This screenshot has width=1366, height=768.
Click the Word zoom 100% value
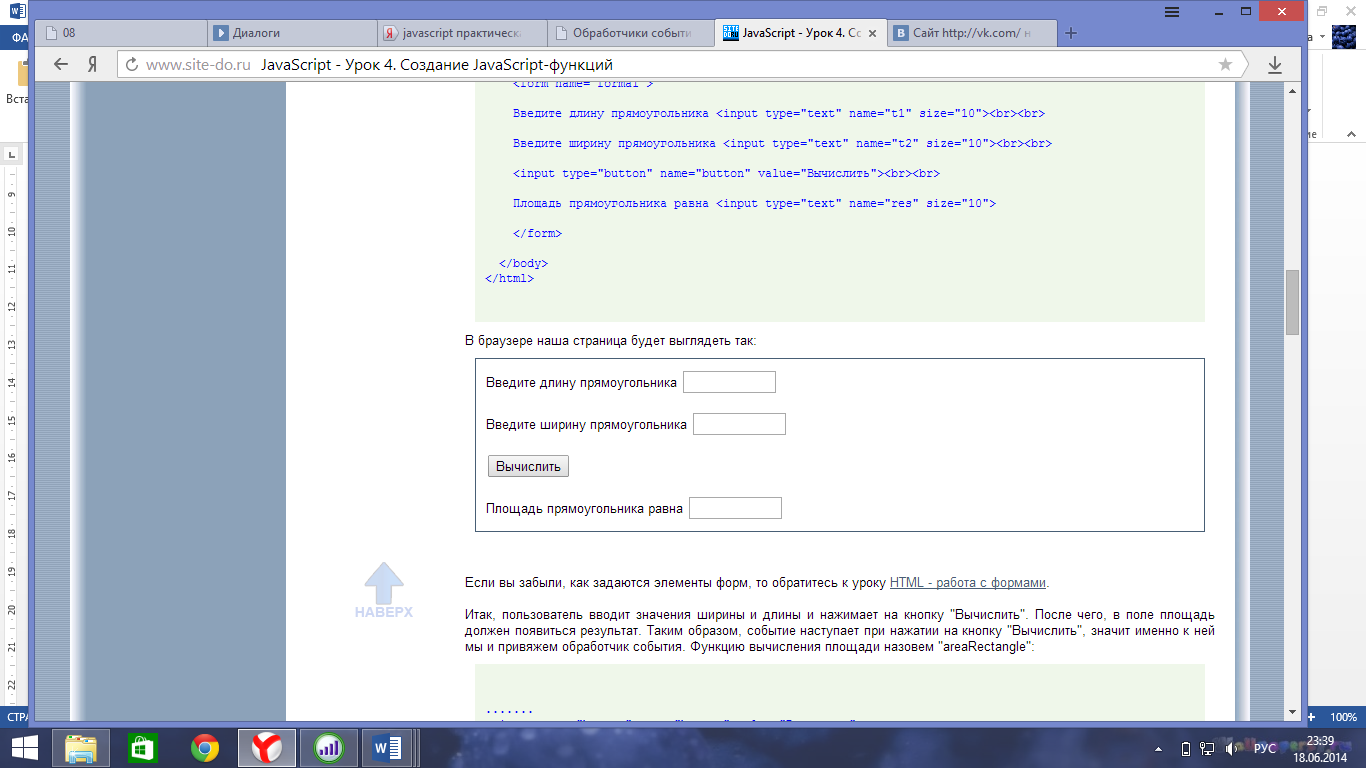click(x=1343, y=717)
